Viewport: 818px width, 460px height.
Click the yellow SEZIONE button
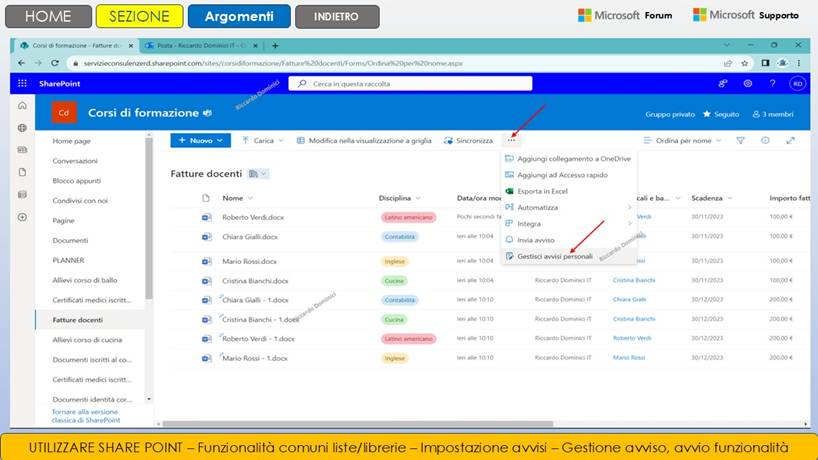click(x=139, y=16)
